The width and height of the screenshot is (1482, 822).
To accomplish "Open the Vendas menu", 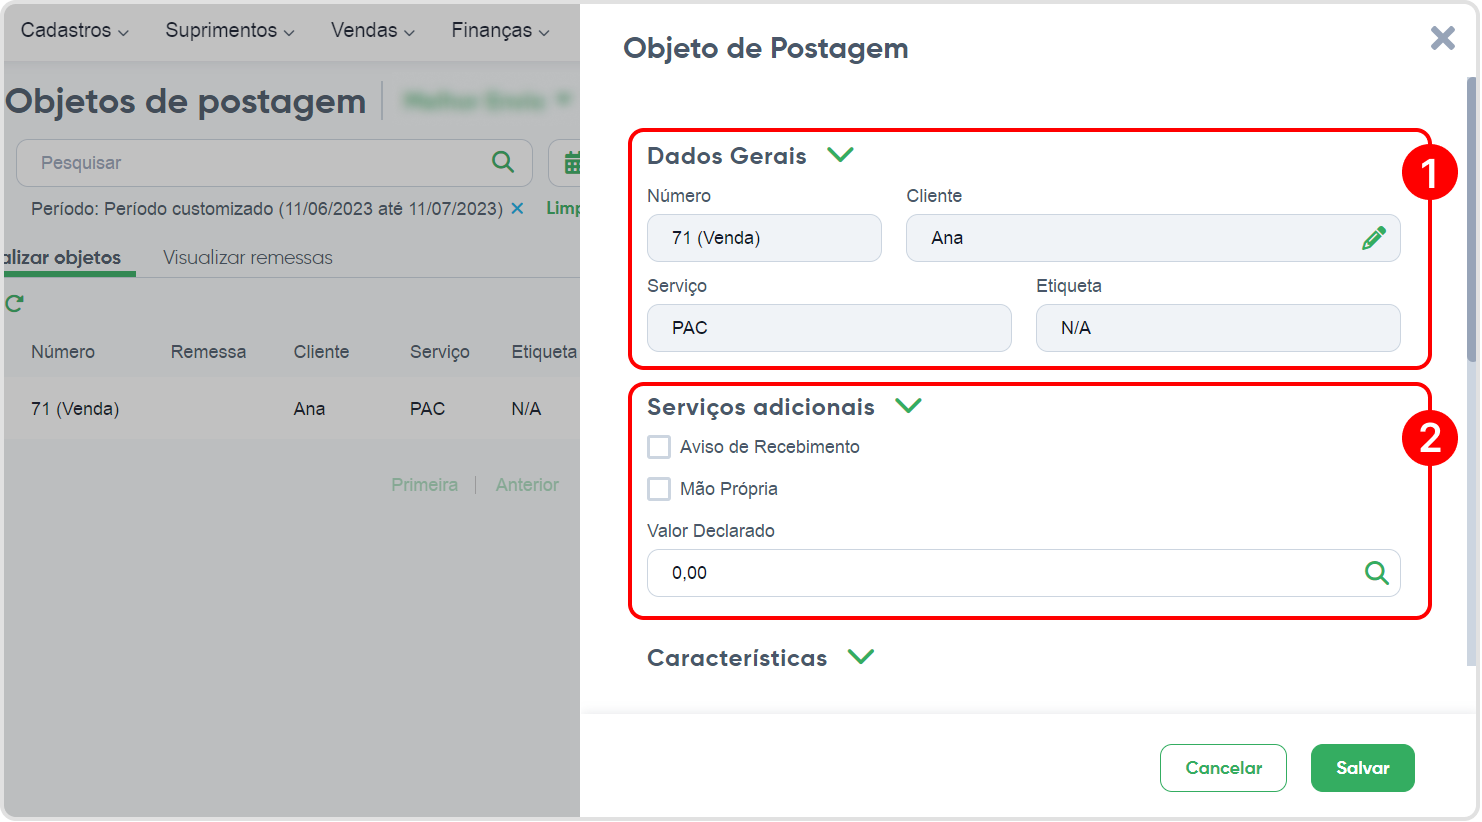I will (373, 31).
